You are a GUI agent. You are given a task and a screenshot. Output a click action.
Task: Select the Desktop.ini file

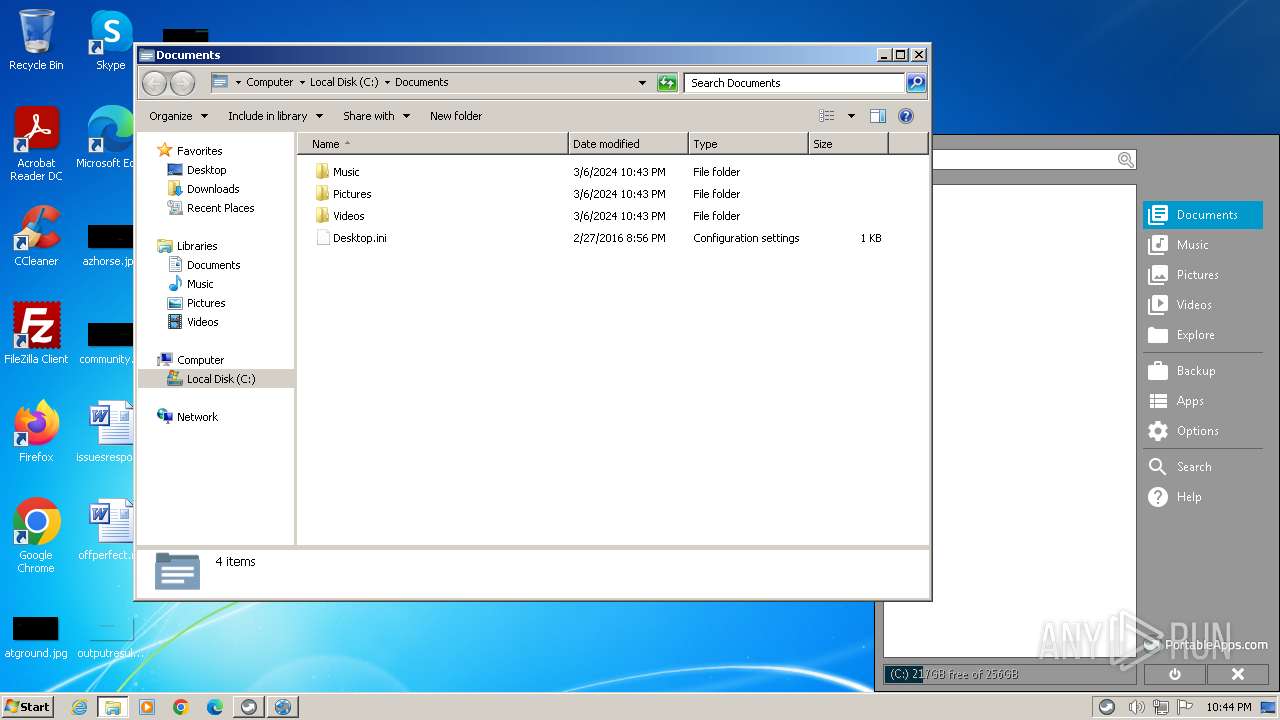(359, 238)
